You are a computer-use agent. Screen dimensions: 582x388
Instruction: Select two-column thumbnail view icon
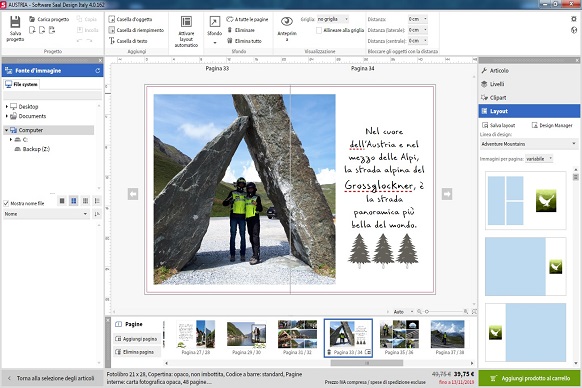[74, 201]
